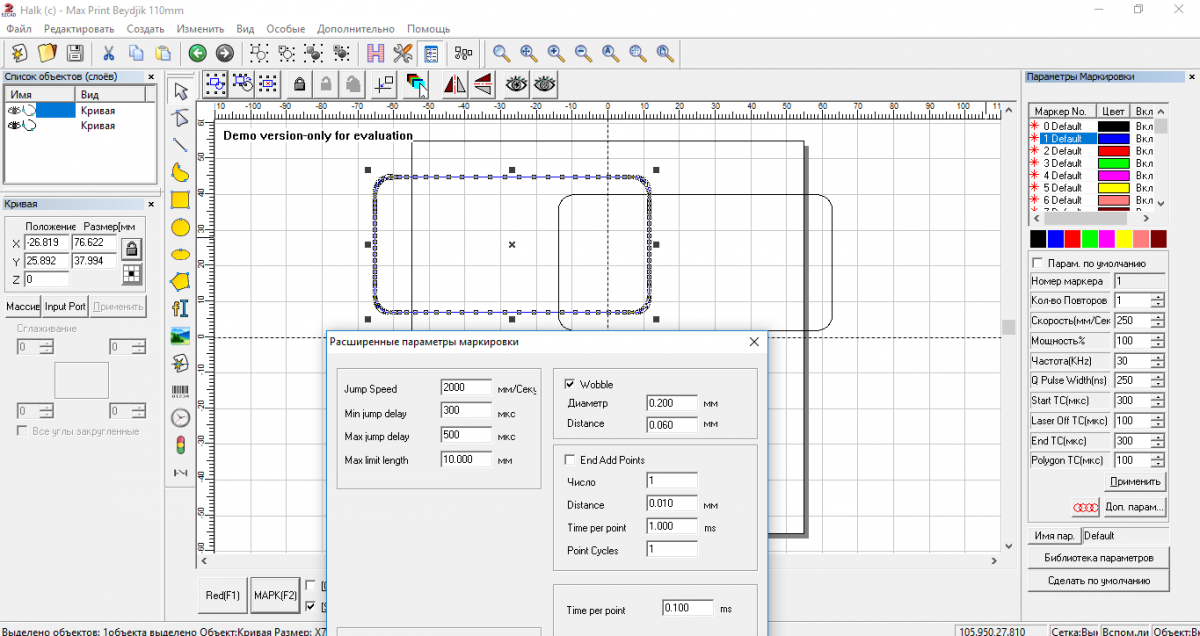Click the mirror horizontally icon

(455, 84)
